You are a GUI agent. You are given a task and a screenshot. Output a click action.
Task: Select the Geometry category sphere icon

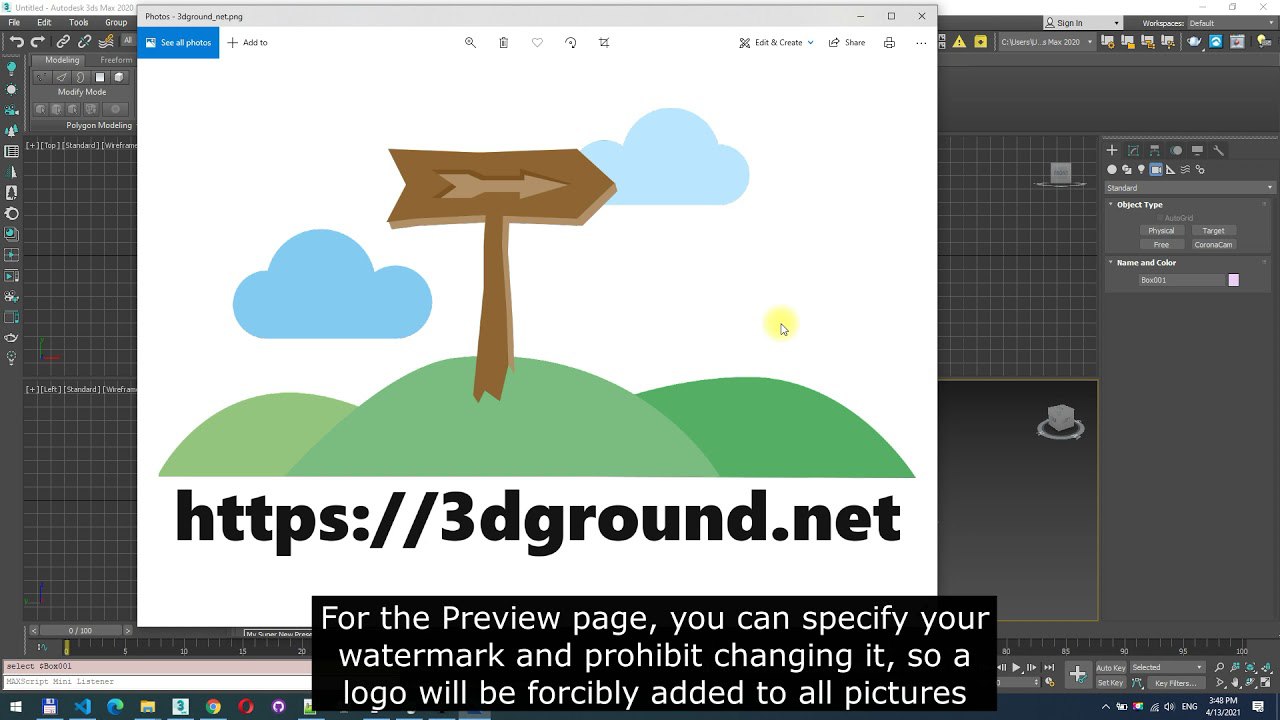[x=1112, y=170]
